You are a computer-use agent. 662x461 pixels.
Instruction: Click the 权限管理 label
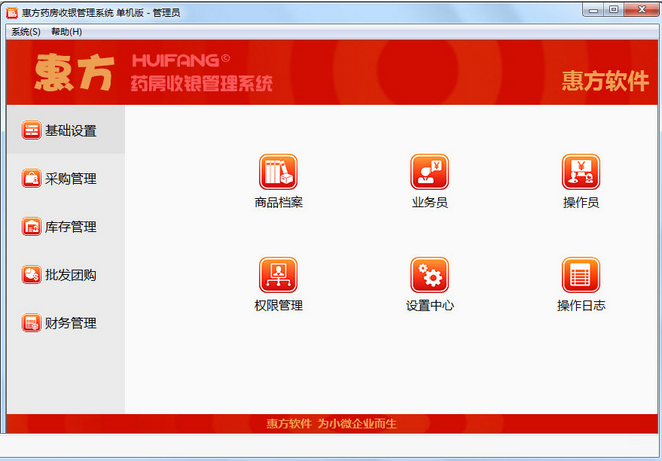click(x=279, y=305)
